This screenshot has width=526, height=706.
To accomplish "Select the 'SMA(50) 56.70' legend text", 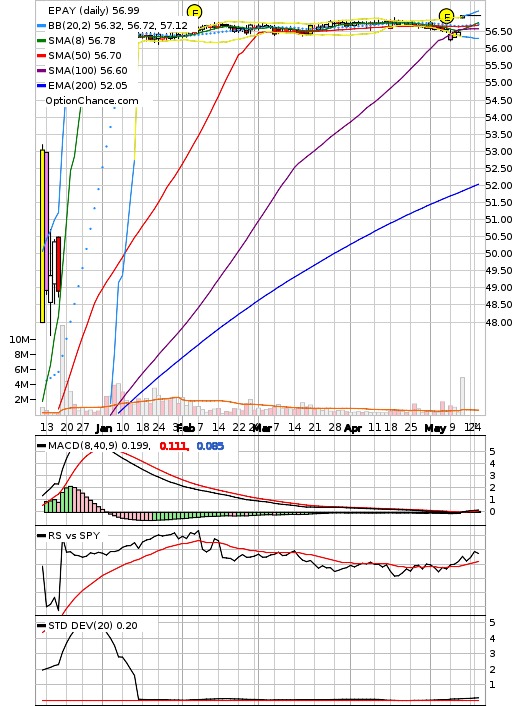I will (x=85, y=55).
